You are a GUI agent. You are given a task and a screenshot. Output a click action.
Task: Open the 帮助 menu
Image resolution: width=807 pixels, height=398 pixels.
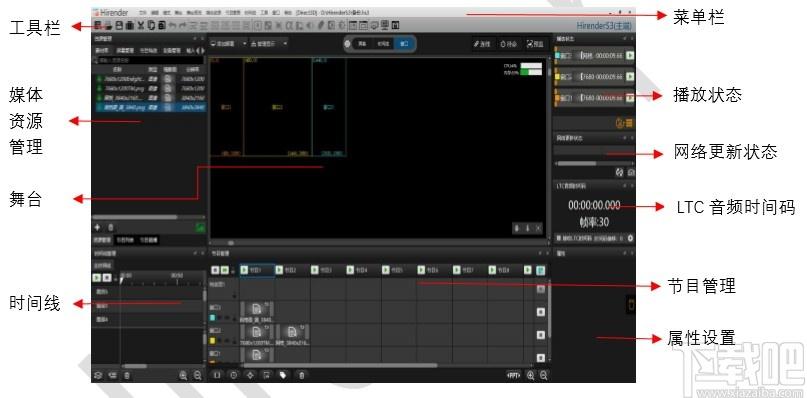click(x=288, y=11)
